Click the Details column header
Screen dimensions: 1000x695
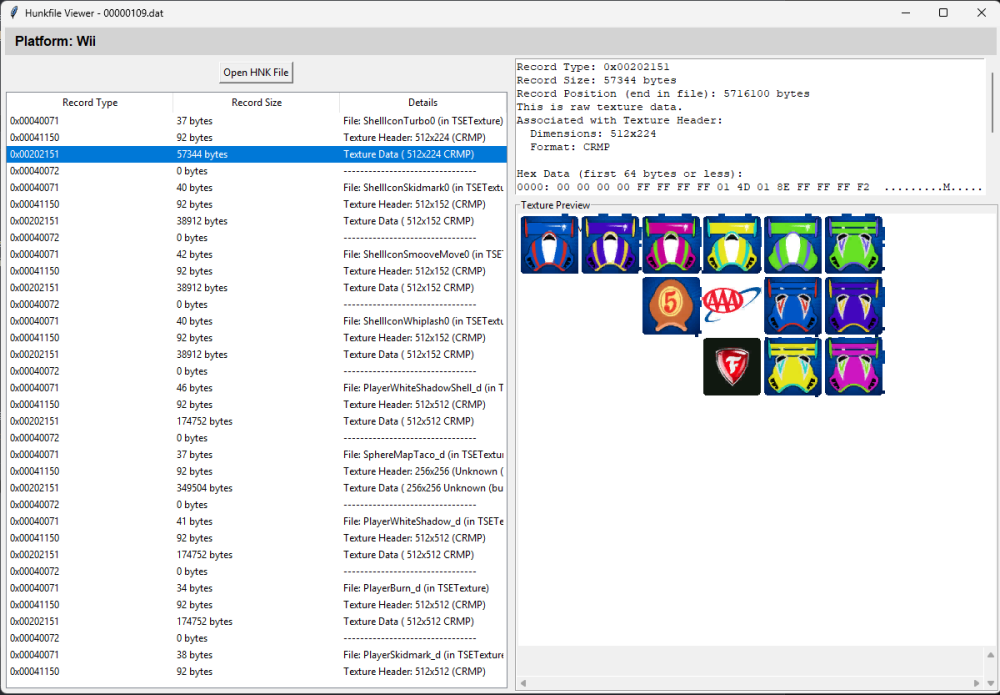tap(422, 102)
